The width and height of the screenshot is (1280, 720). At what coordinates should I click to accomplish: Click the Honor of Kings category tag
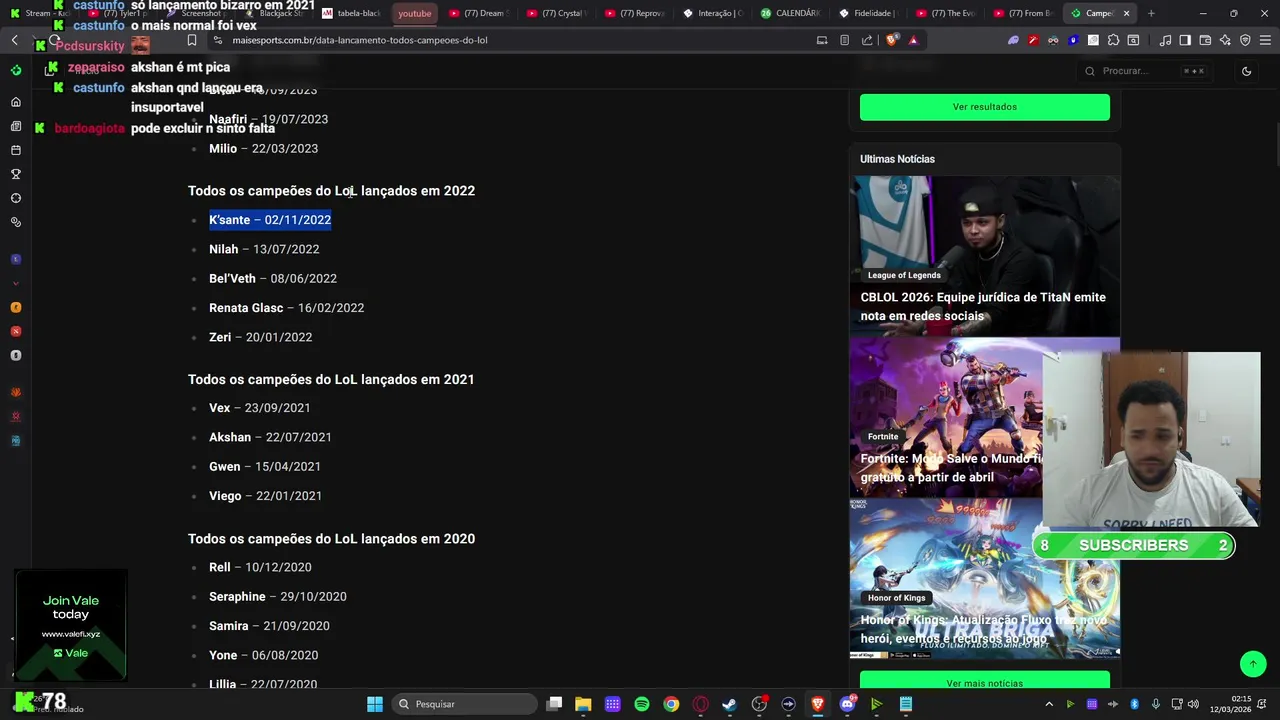click(896, 598)
